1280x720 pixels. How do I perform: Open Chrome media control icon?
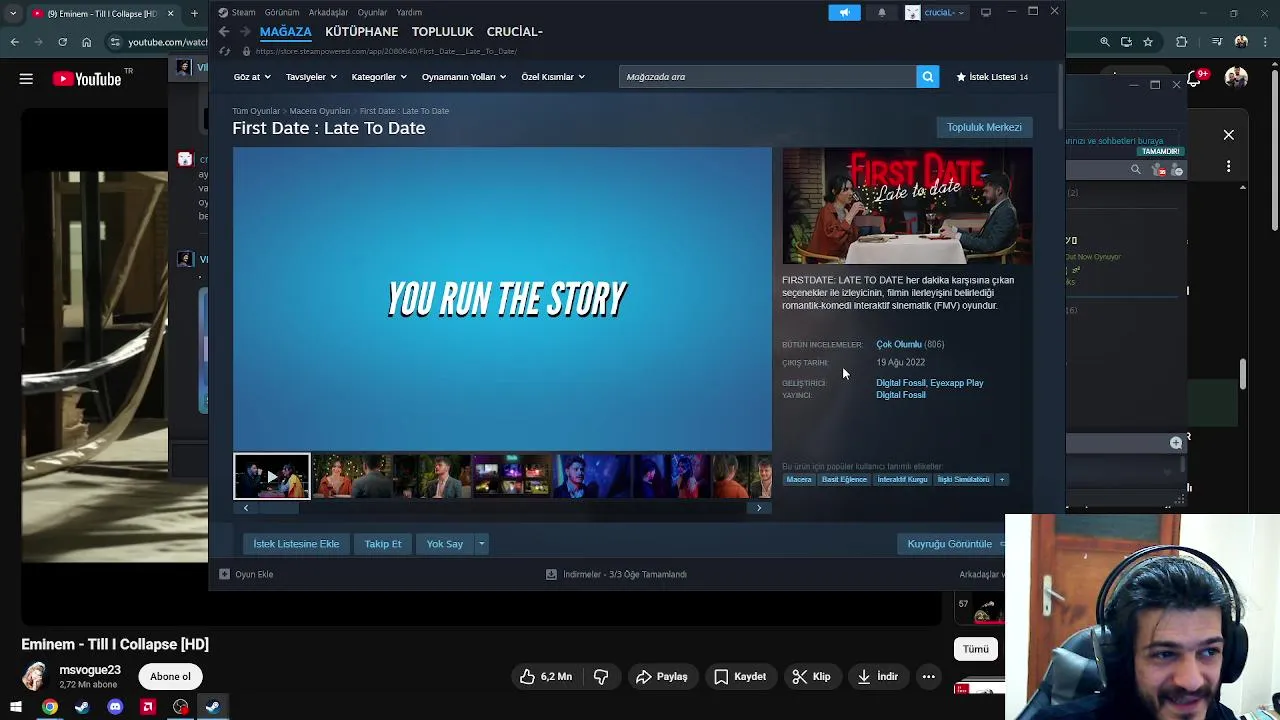[1216, 42]
